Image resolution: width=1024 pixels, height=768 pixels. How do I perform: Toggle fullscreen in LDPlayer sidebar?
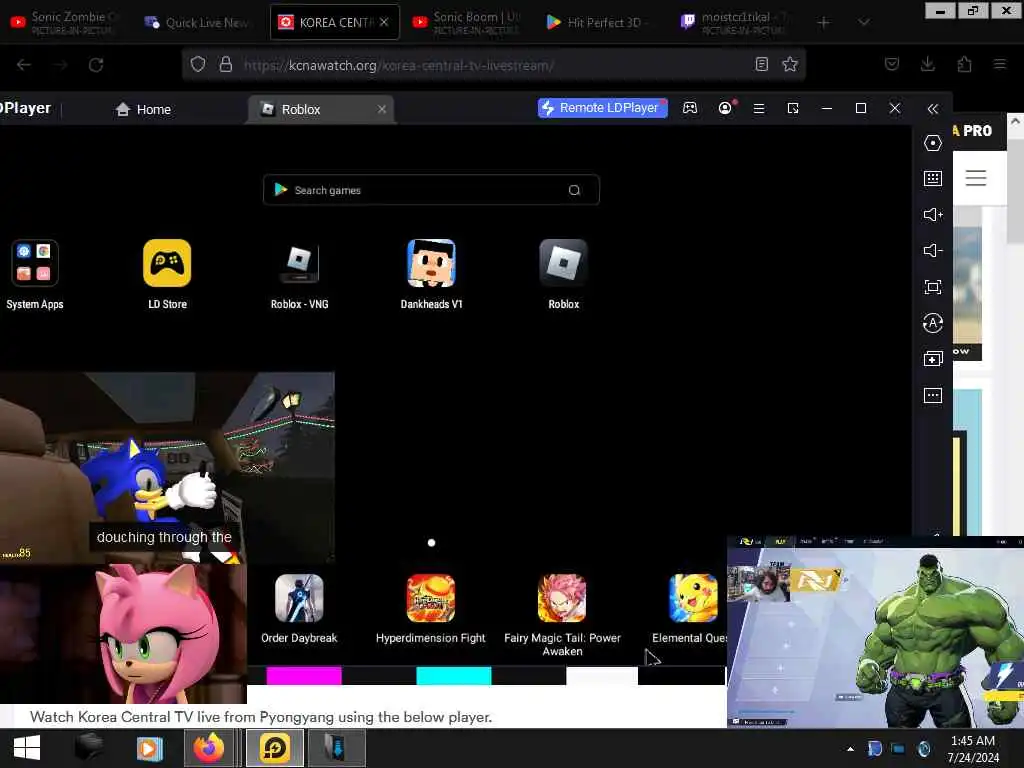tap(933, 287)
